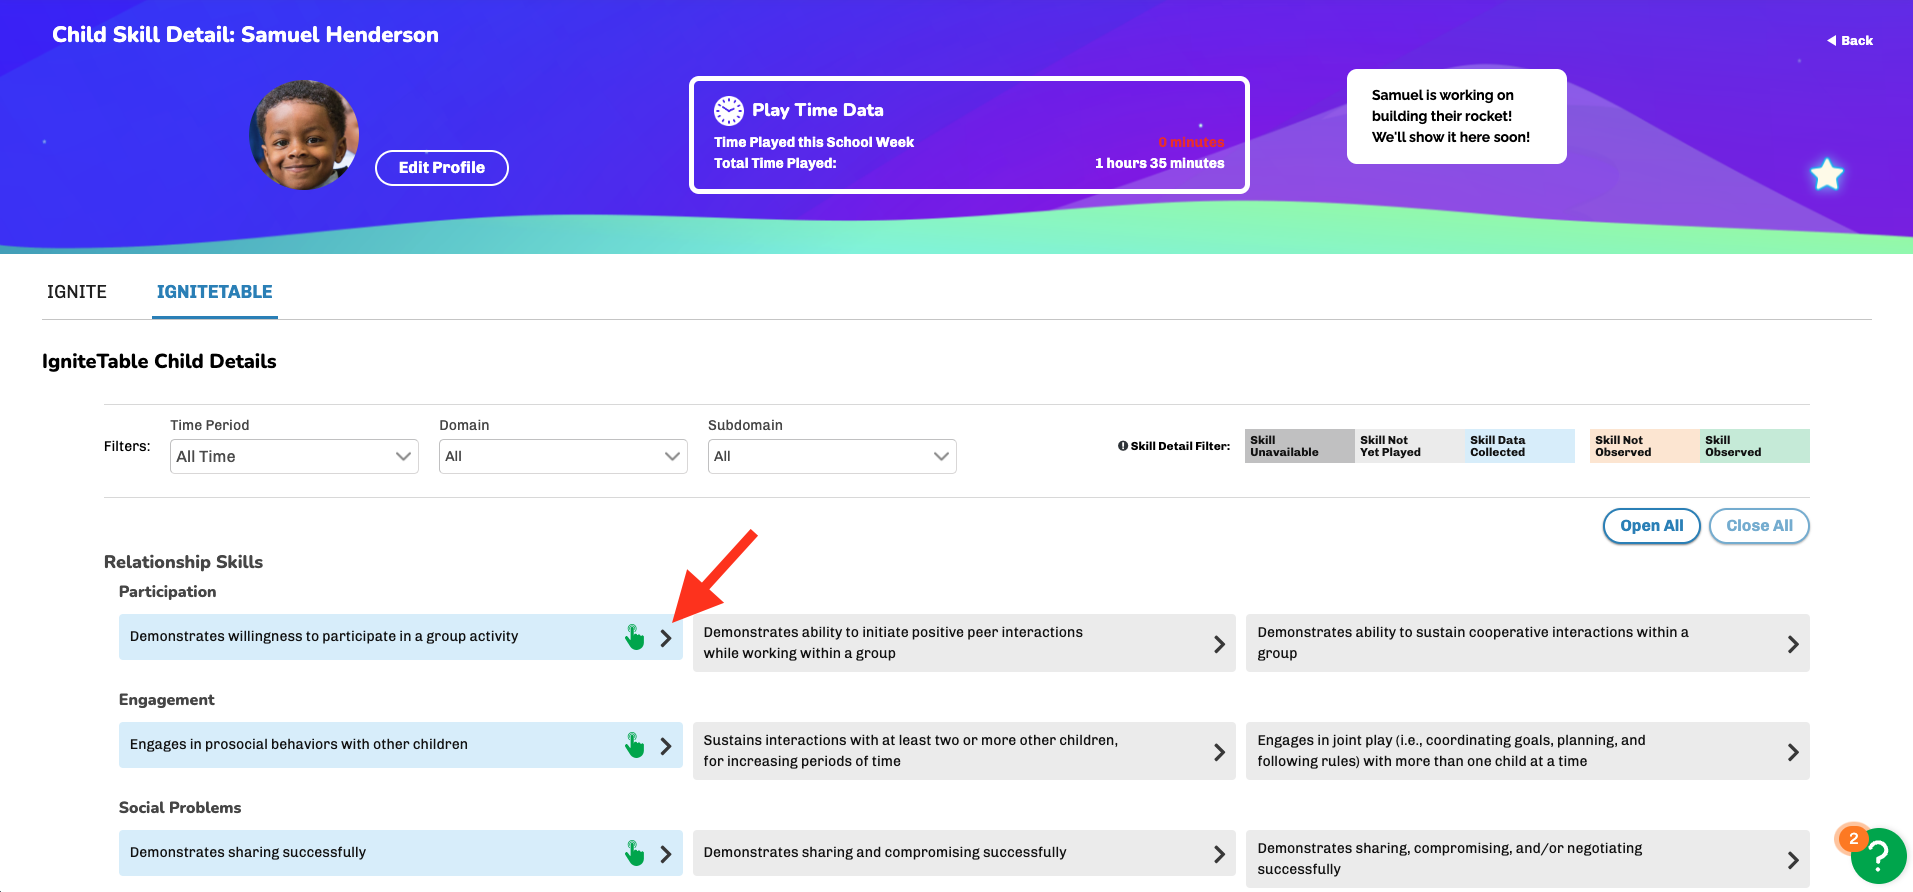
Task: Click the rocket building message card
Action: (x=1457, y=116)
